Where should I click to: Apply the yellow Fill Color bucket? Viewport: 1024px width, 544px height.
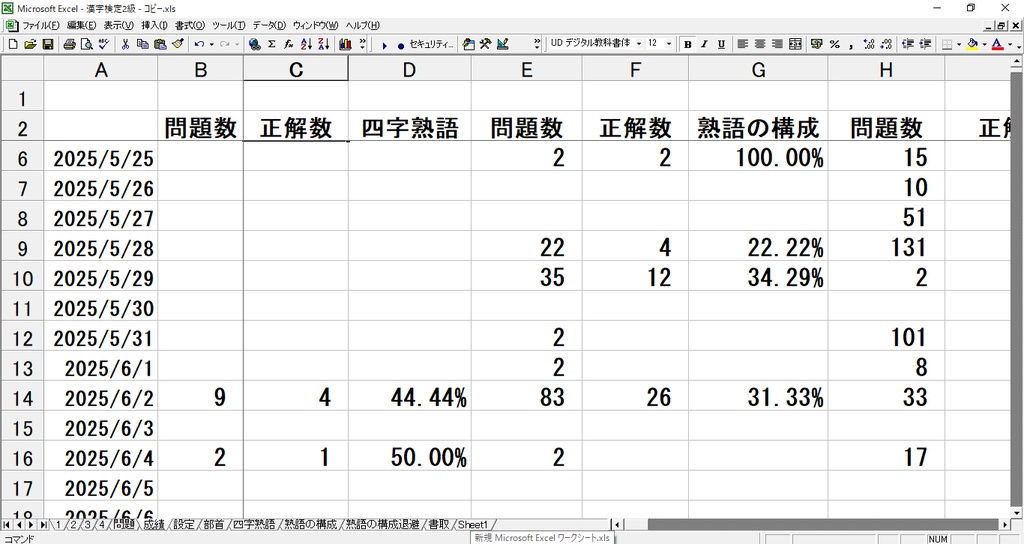pos(972,44)
